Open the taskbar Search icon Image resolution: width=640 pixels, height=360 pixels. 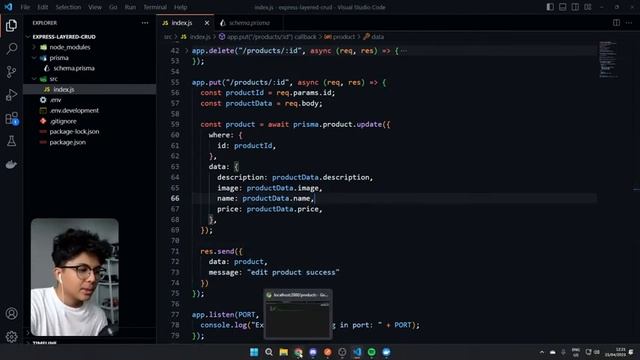point(269,352)
